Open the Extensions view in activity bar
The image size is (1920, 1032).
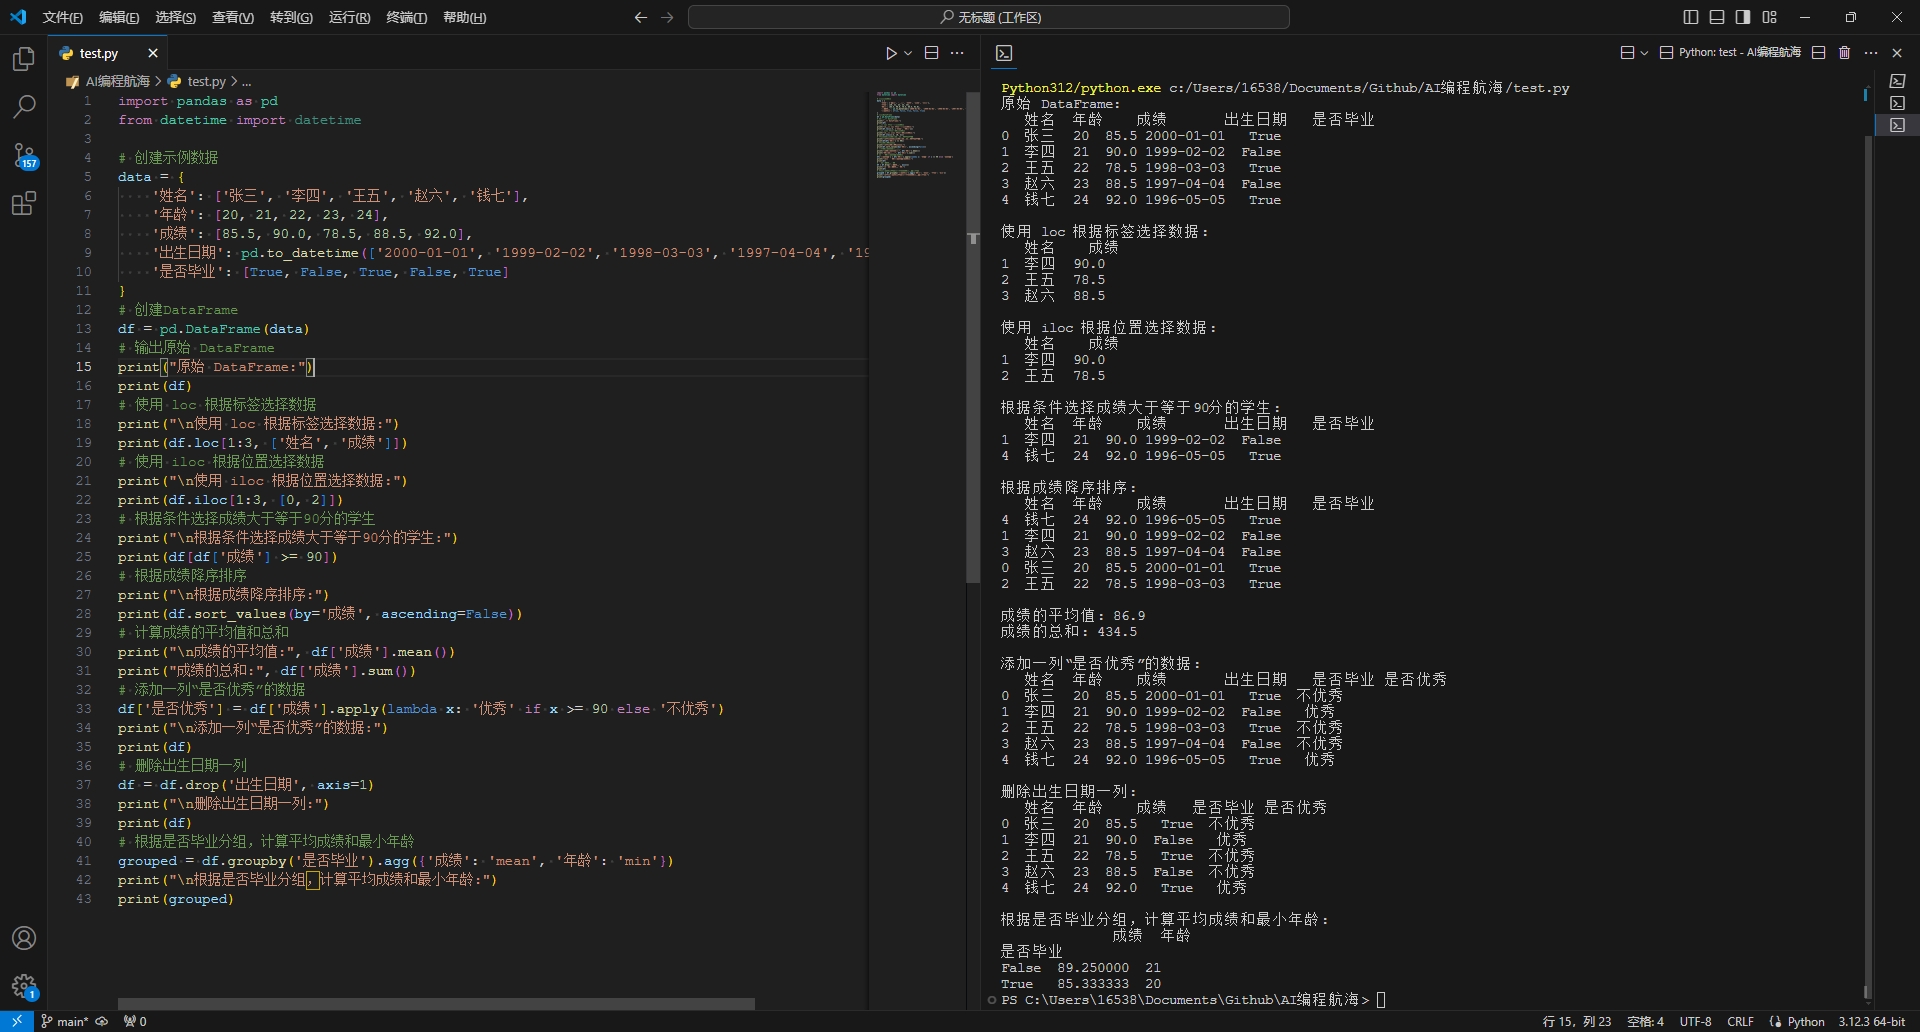pyautogui.click(x=24, y=204)
